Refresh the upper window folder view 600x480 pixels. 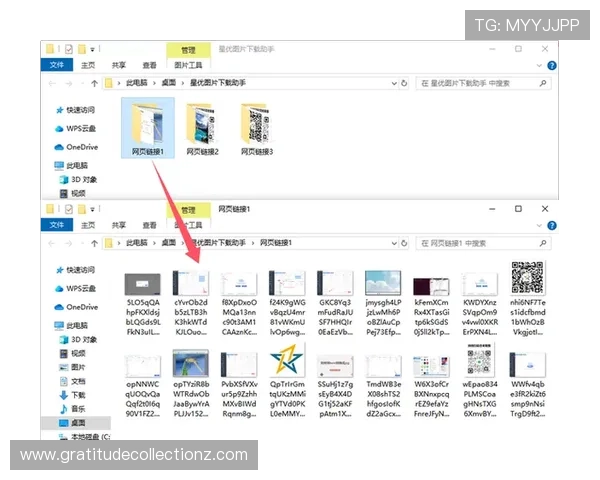404,83
